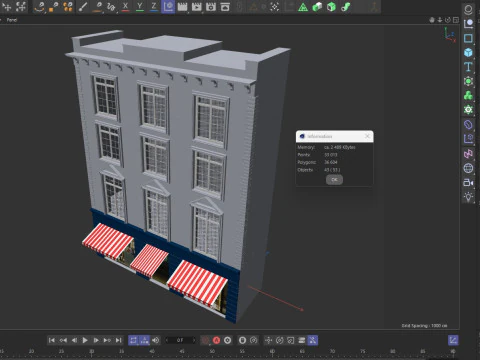The image size is (480, 360).
Task: Click the green rounded cube icon
Action: (317, 7)
